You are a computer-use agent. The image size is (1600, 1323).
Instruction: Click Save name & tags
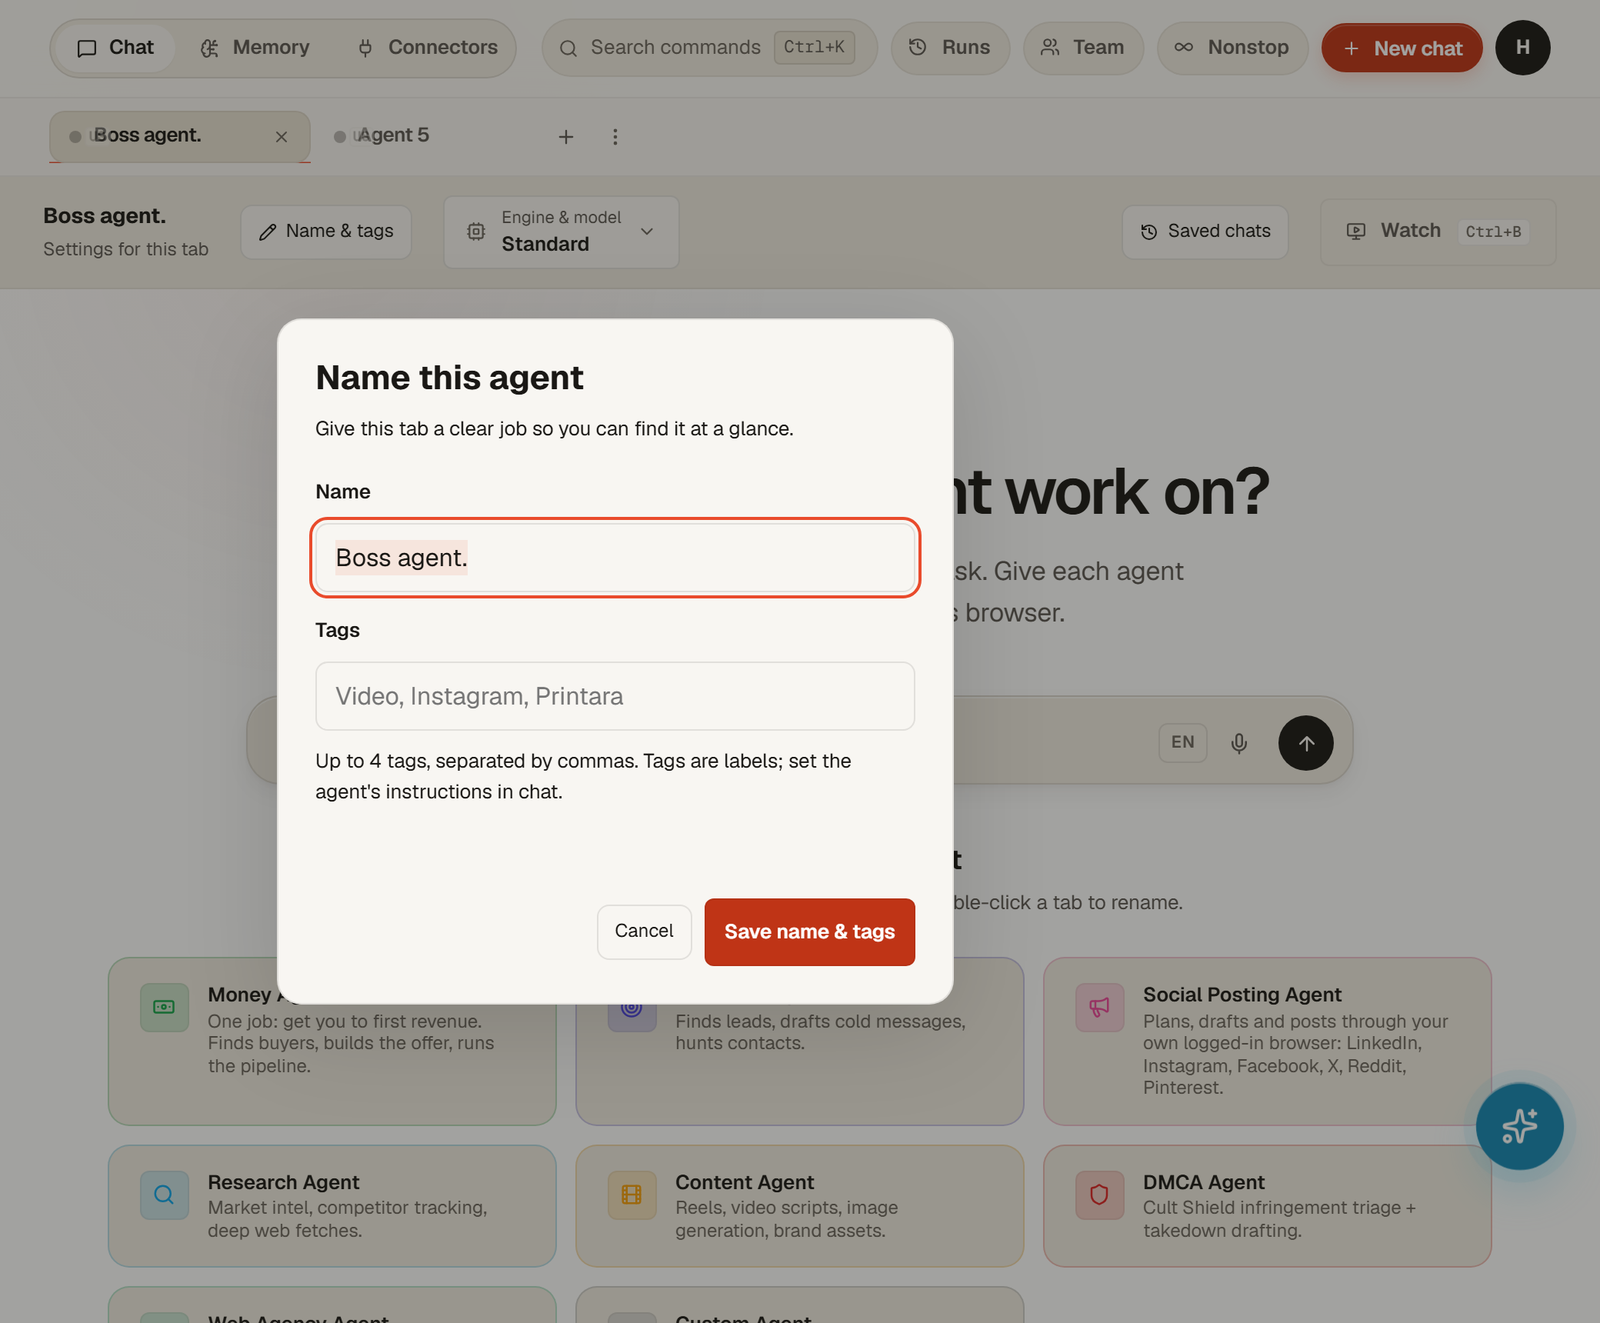point(810,932)
